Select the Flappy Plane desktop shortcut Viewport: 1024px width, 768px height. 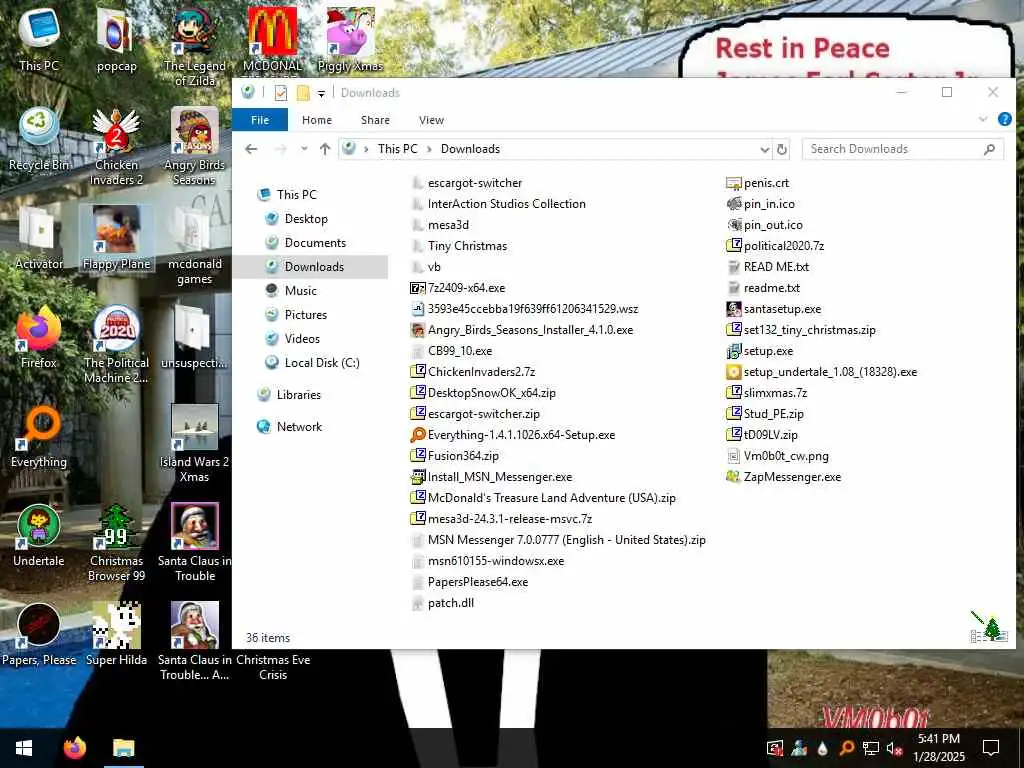coord(116,238)
